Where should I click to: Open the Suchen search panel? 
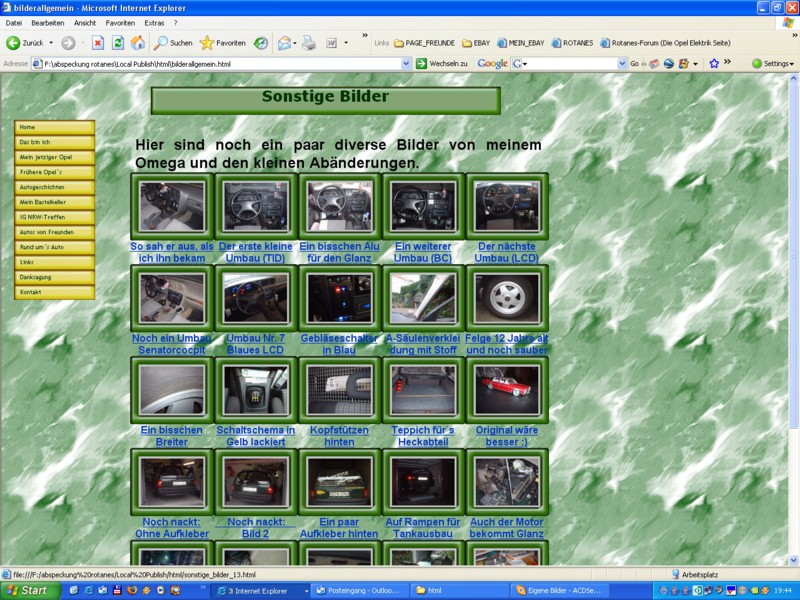point(172,43)
